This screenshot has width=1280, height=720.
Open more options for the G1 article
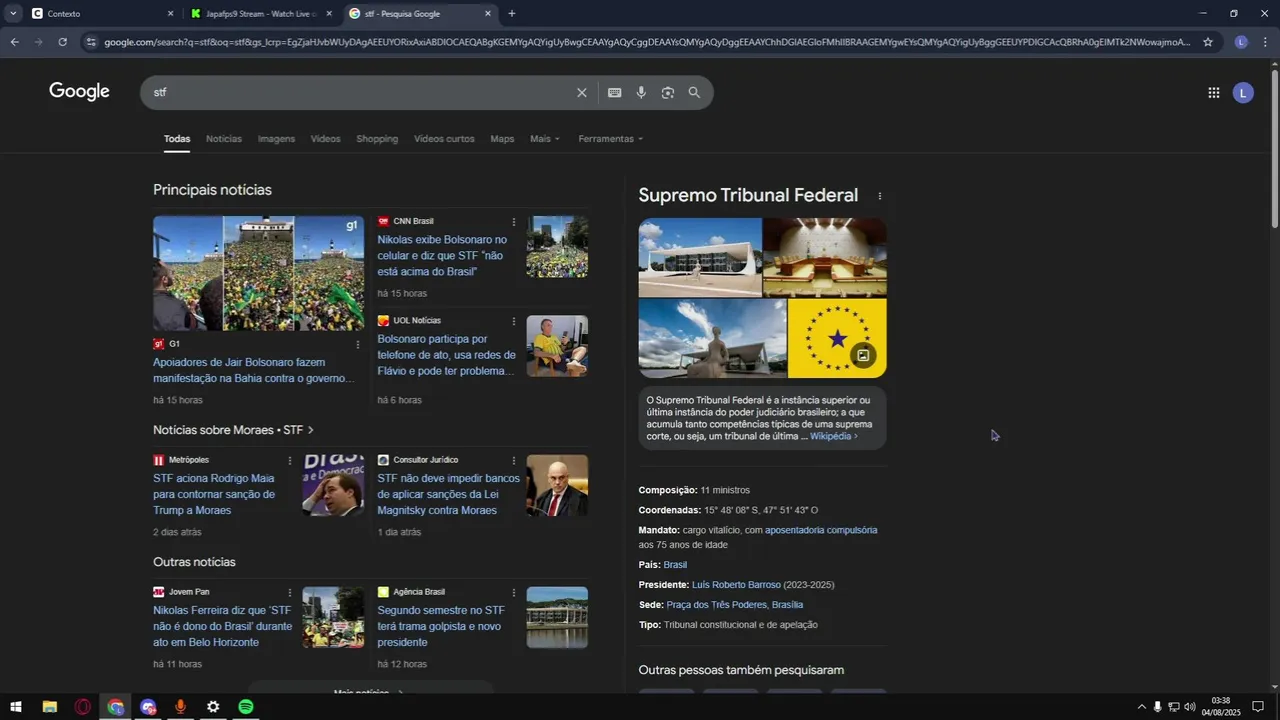point(358,344)
